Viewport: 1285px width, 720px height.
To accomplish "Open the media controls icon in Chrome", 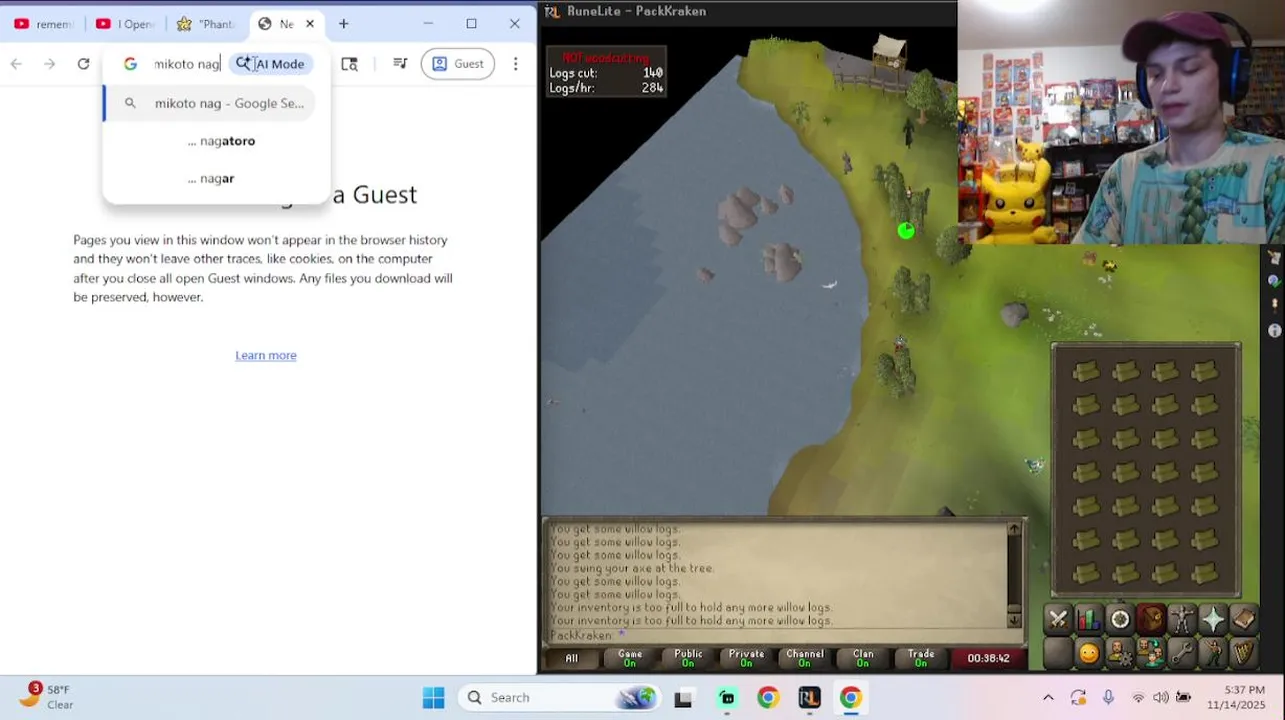I will click(x=400, y=64).
